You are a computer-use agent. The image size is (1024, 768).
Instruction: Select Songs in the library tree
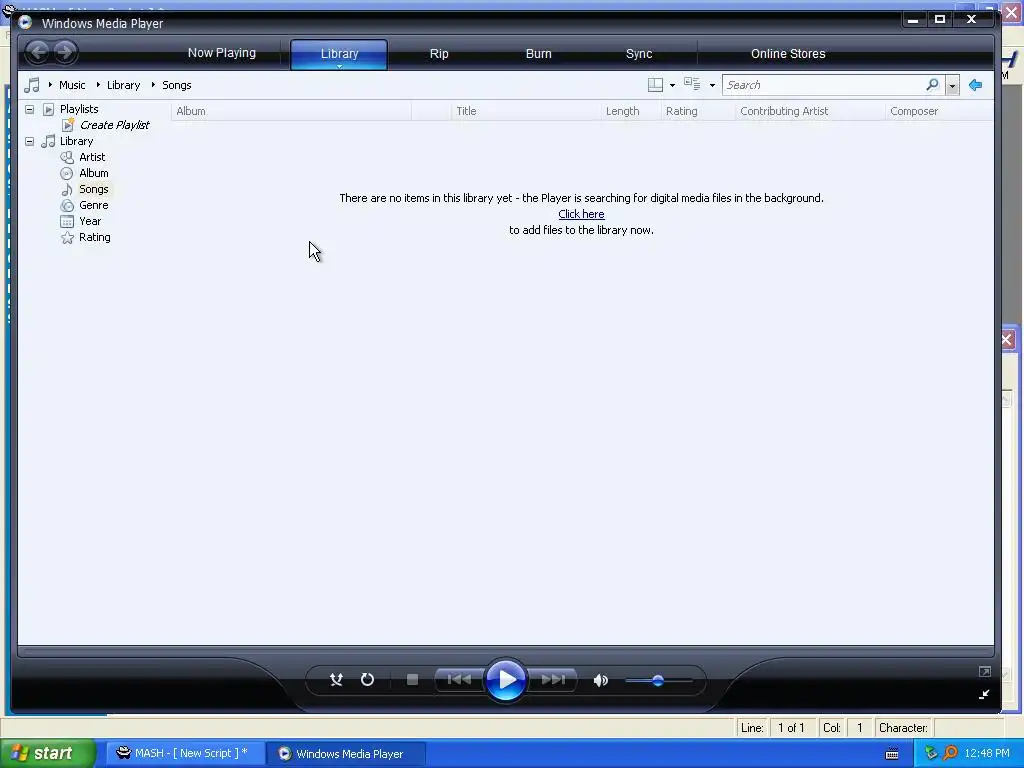tap(93, 189)
